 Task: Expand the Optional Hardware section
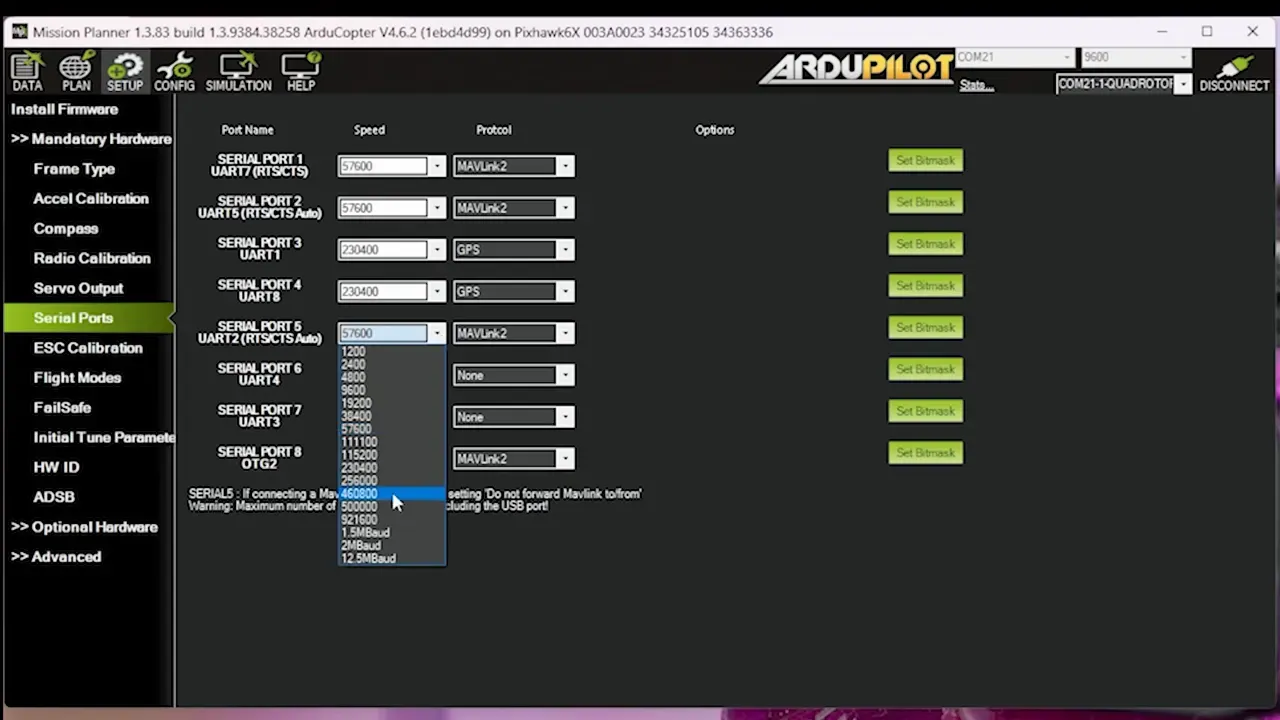coord(85,527)
